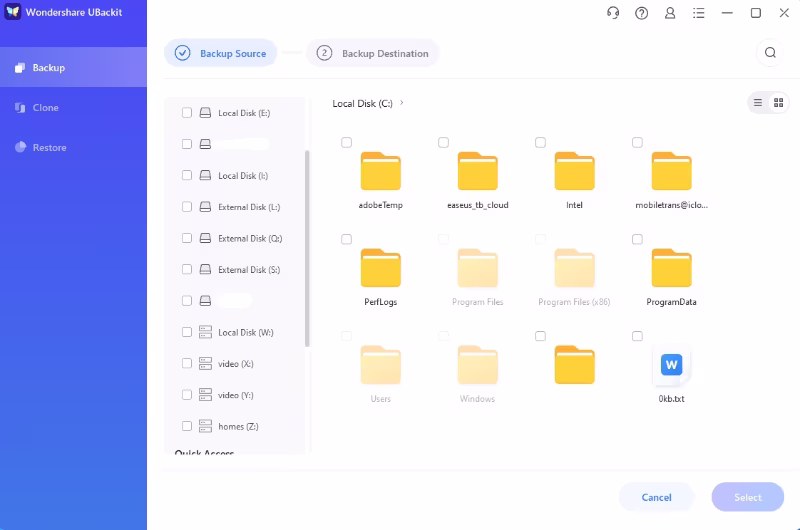This screenshot has height=530, width=800.
Task: Check the Local Disk (E:) checkbox
Action: click(x=187, y=113)
